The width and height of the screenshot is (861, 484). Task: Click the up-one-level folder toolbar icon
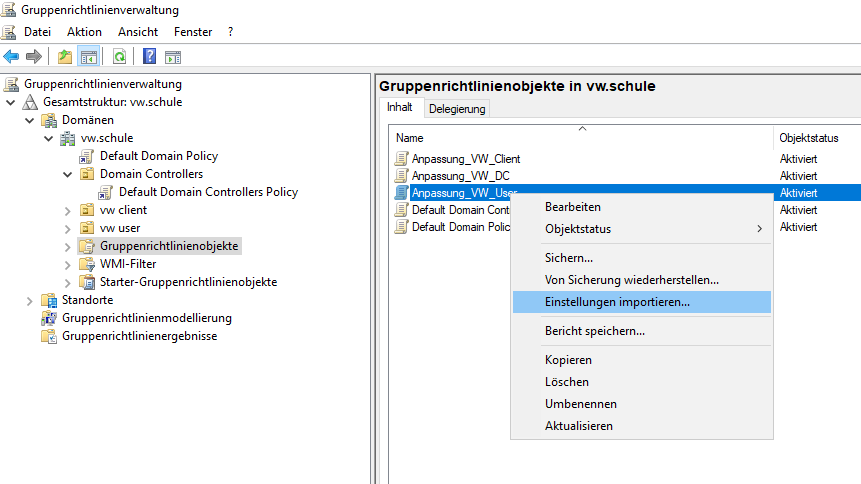[65, 57]
